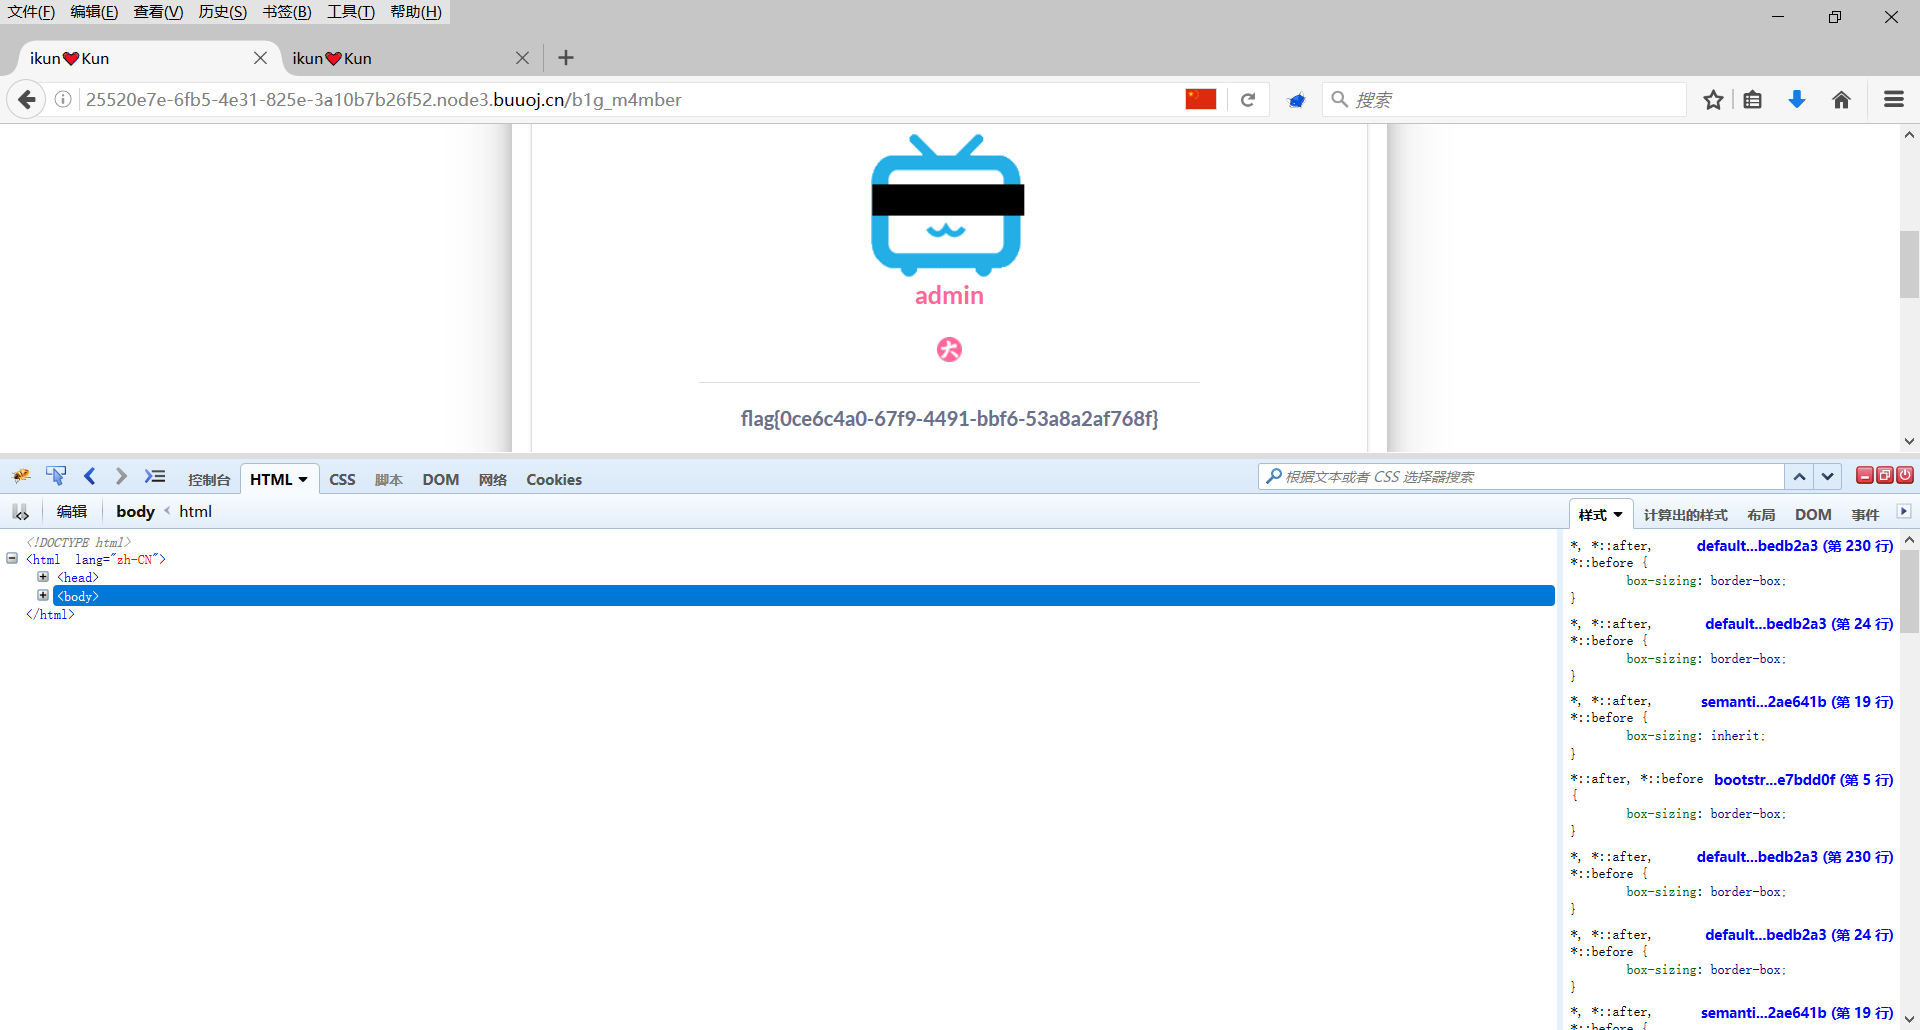Reload the current page
The width and height of the screenshot is (1920, 1030).
[1248, 99]
